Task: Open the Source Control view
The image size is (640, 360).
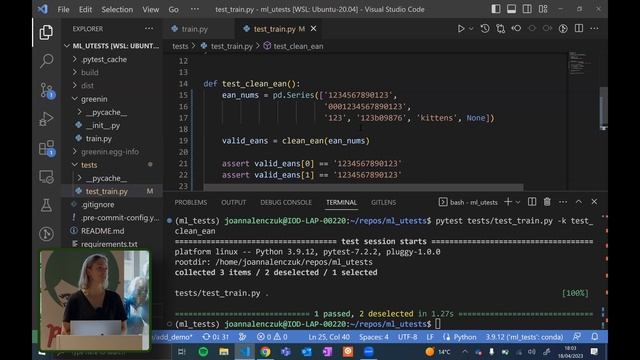Action: [47, 90]
